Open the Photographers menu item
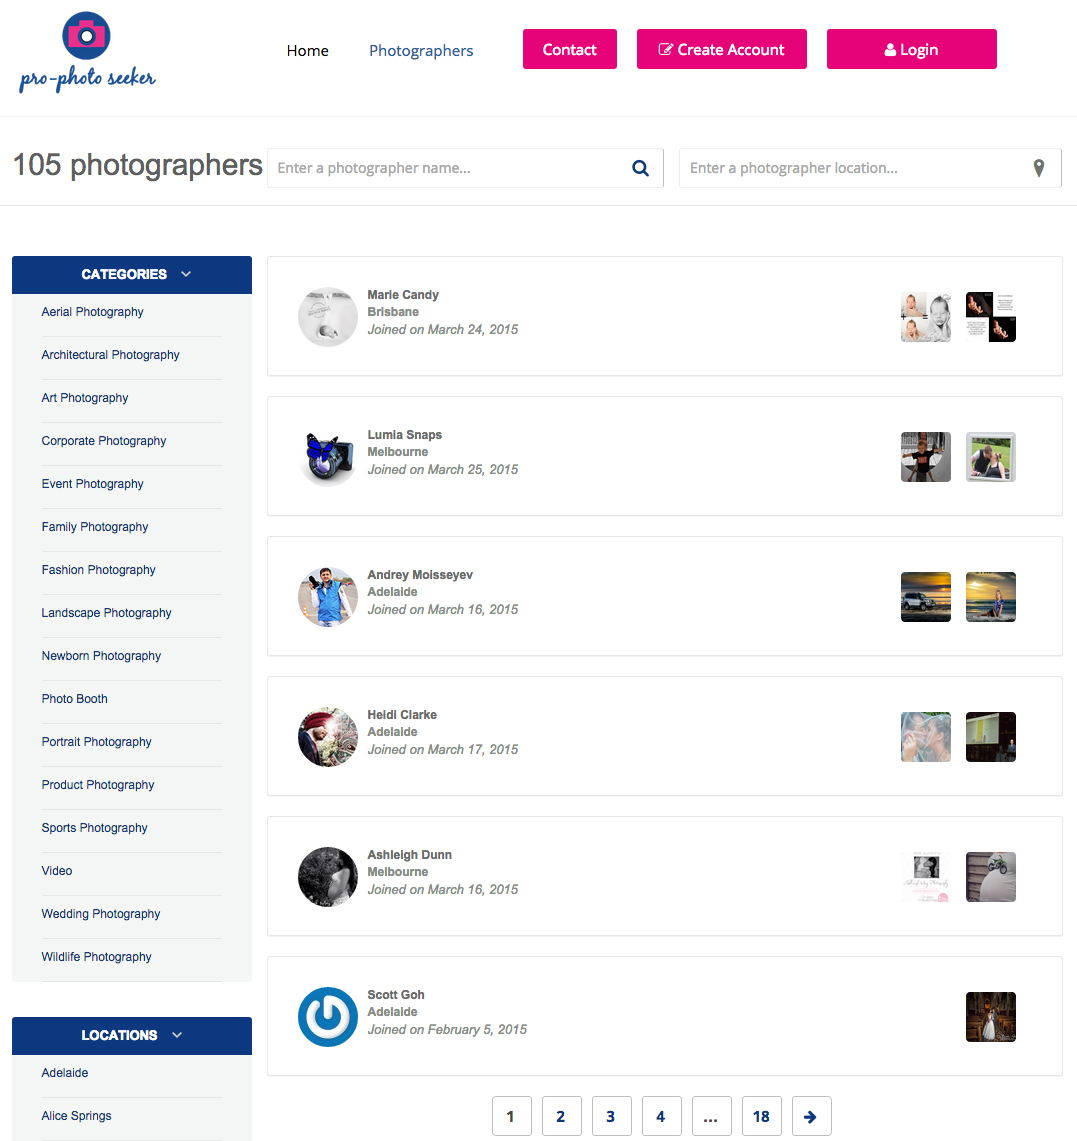The height and width of the screenshot is (1141, 1077). (421, 50)
